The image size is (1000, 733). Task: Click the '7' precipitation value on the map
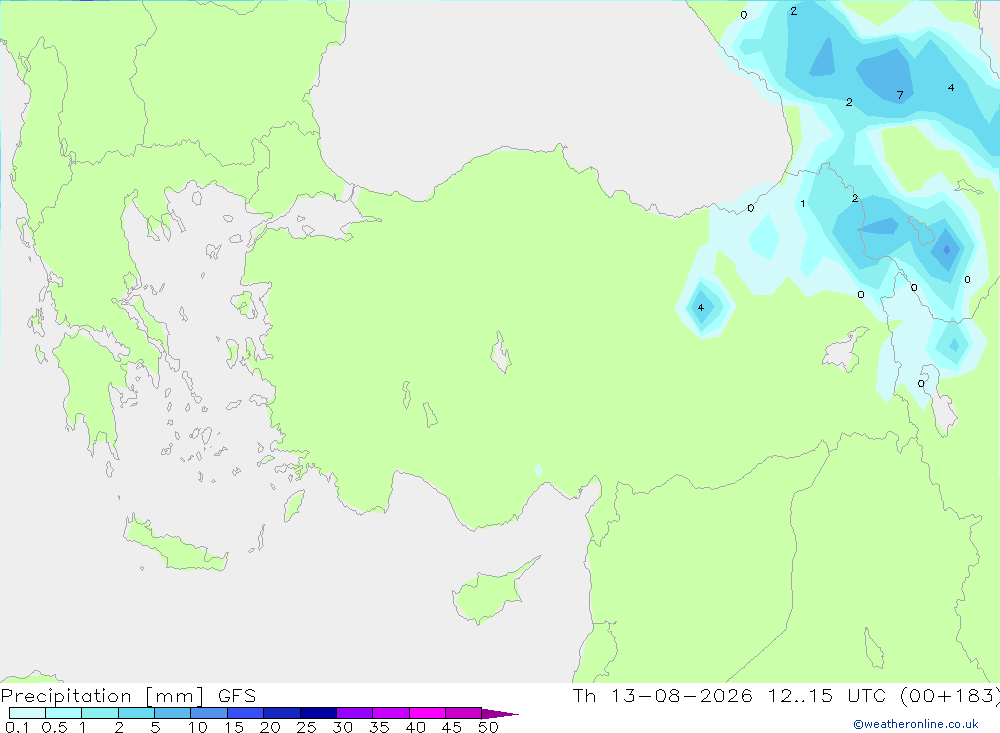tap(900, 95)
